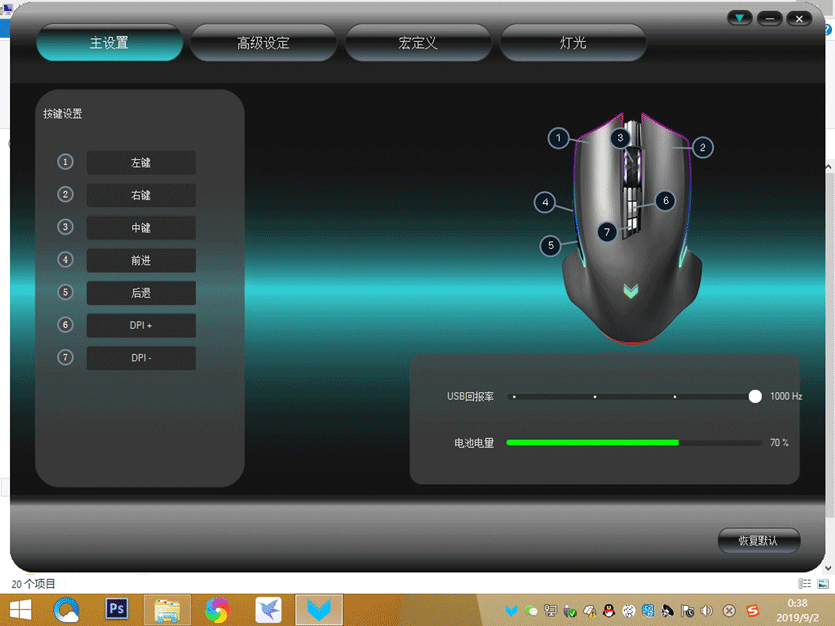Click side button marker 5 on mouse
The width and height of the screenshot is (835, 626).
point(550,245)
